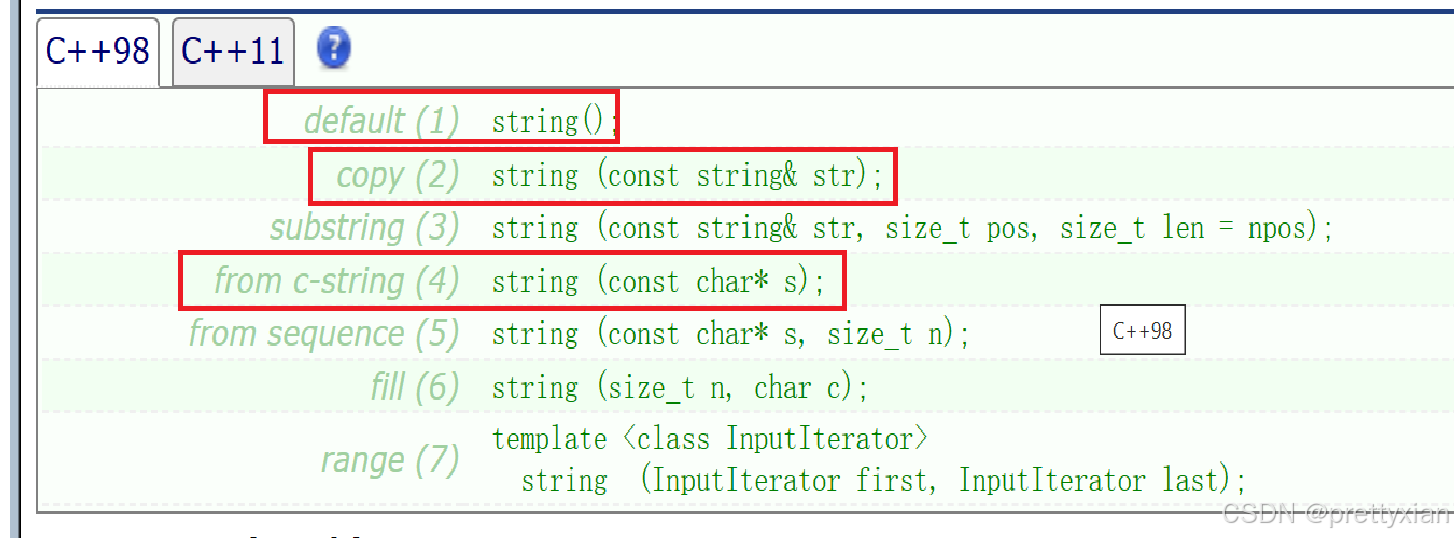This screenshot has width=1454, height=539.
Task: Click the InputIterator first, InputIterator last line
Action: [x=884, y=480]
